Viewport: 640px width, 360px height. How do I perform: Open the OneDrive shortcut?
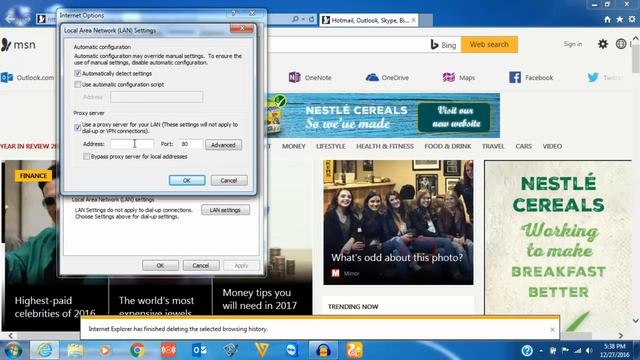387,78
